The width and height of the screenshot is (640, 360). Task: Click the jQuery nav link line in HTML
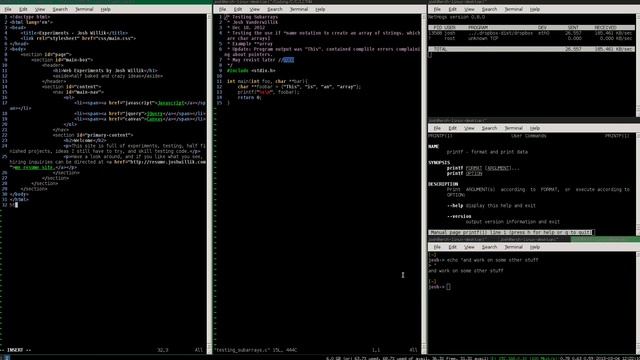click(x=140, y=113)
